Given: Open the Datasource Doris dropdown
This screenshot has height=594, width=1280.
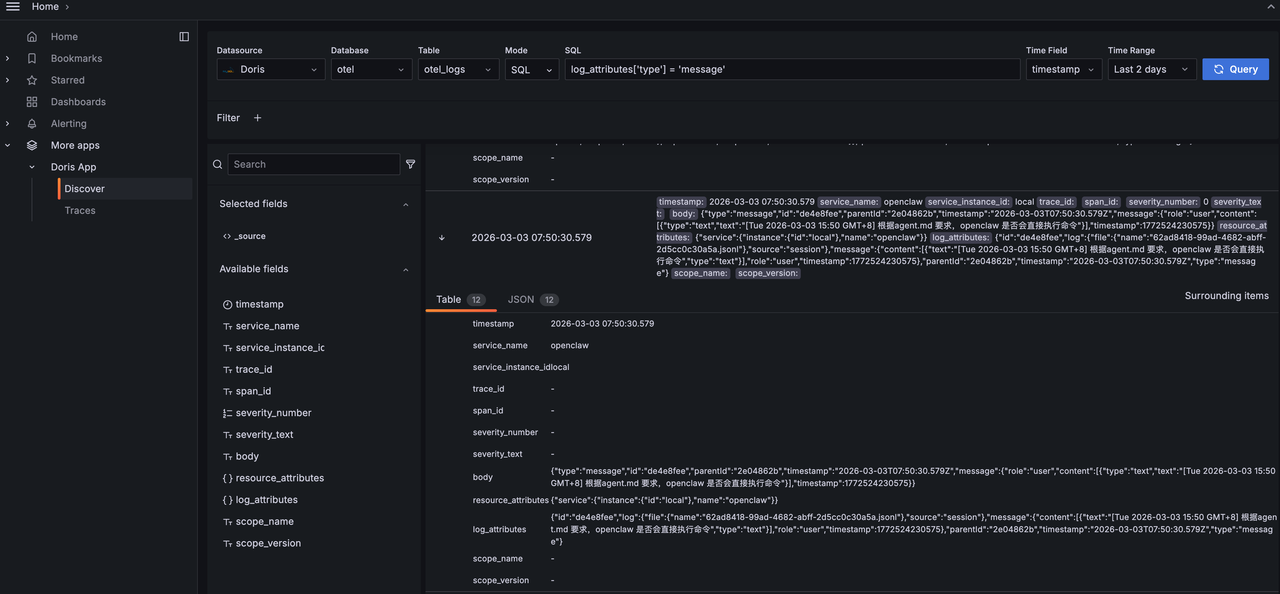Looking at the screenshot, I should 270,70.
